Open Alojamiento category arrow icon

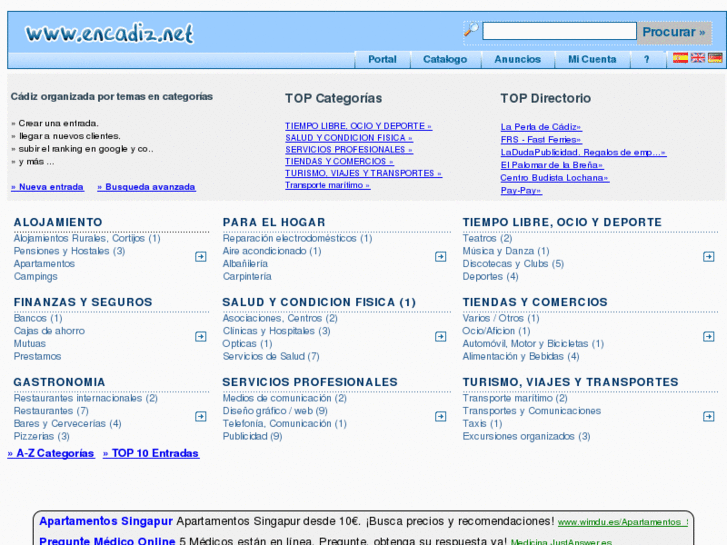(201, 256)
